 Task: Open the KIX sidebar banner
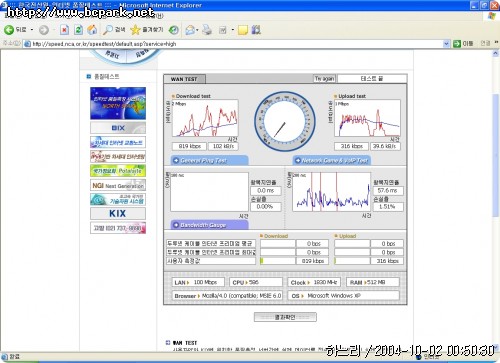coord(118,213)
